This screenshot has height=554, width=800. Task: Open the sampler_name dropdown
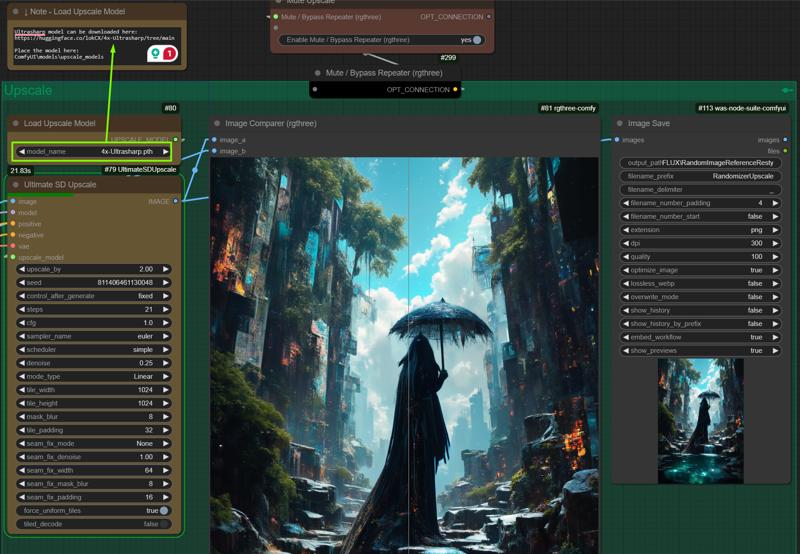[x=94, y=336]
